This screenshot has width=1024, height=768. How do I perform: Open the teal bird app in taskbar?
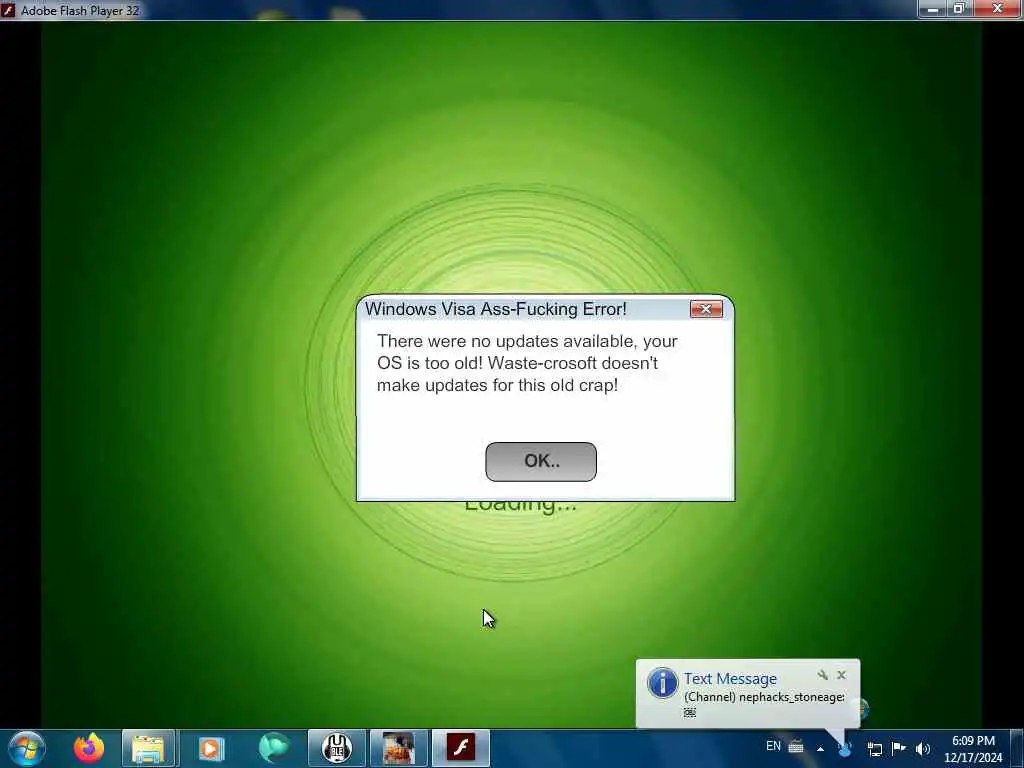(274, 748)
